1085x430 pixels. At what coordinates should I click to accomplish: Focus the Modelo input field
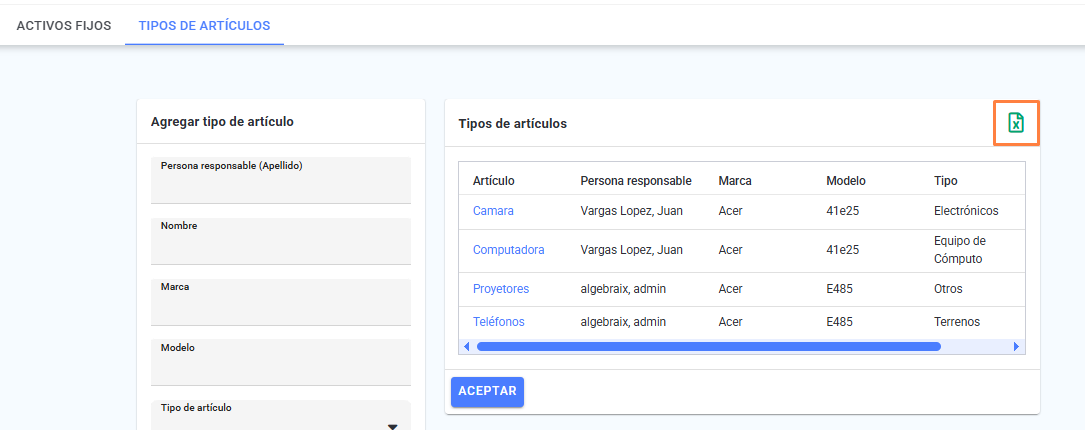click(x=281, y=361)
